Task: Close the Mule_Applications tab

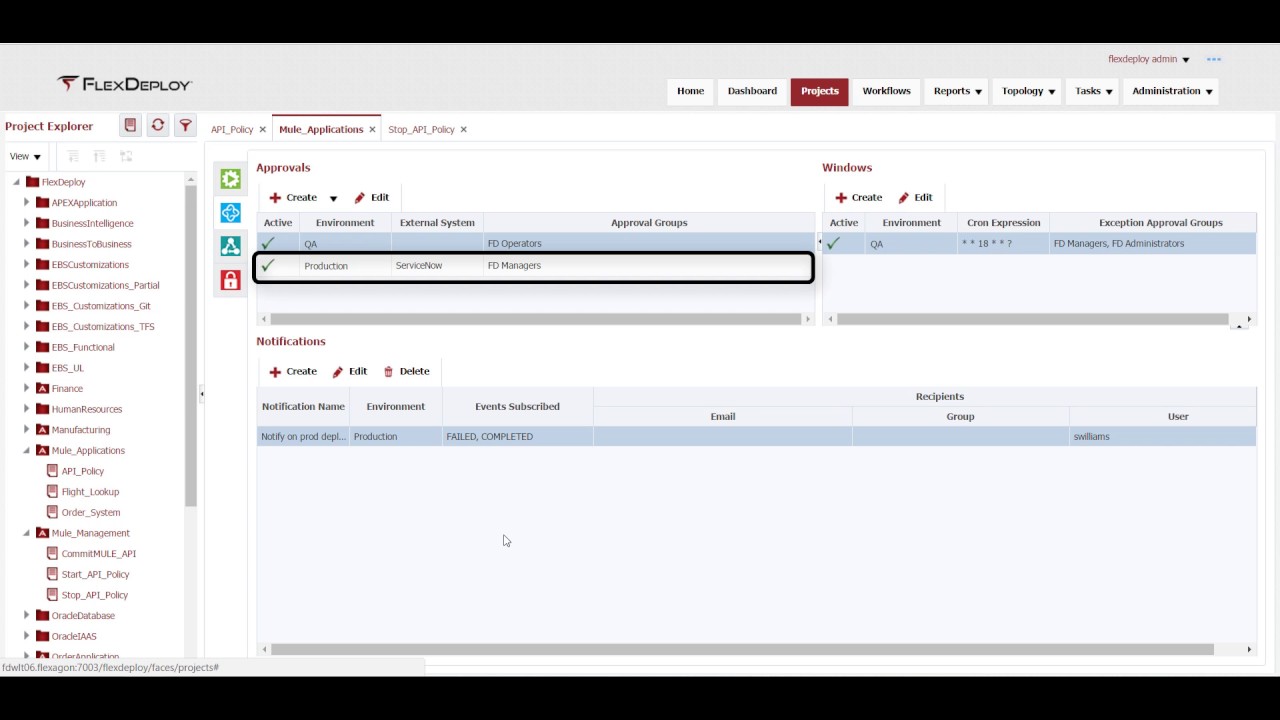Action: [x=372, y=129]
